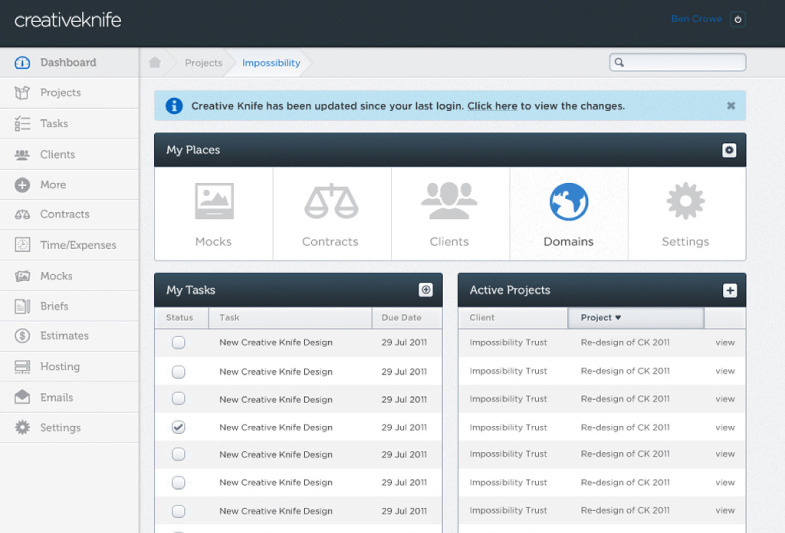Open Mocks tile in My Places
The height and width of the screenshot is (533, 785).
point(214,214)
